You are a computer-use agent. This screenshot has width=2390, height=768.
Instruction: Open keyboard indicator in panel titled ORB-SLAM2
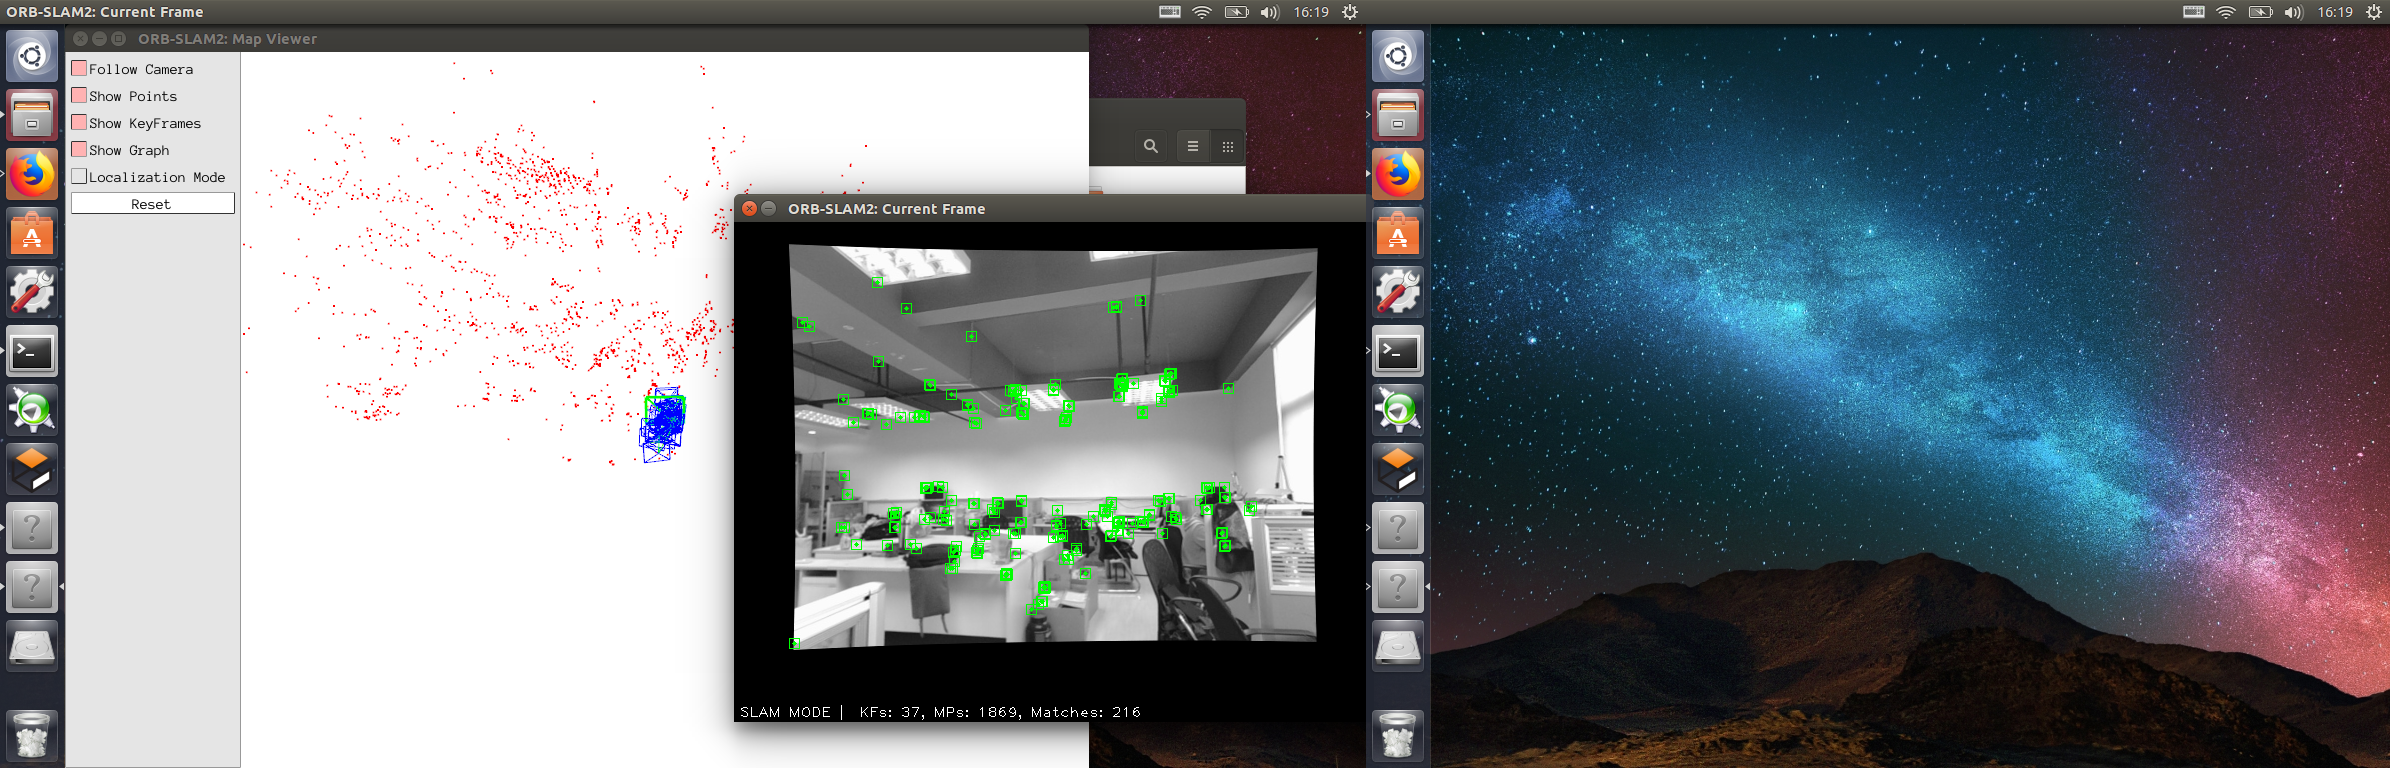(x=1170, y=12)
